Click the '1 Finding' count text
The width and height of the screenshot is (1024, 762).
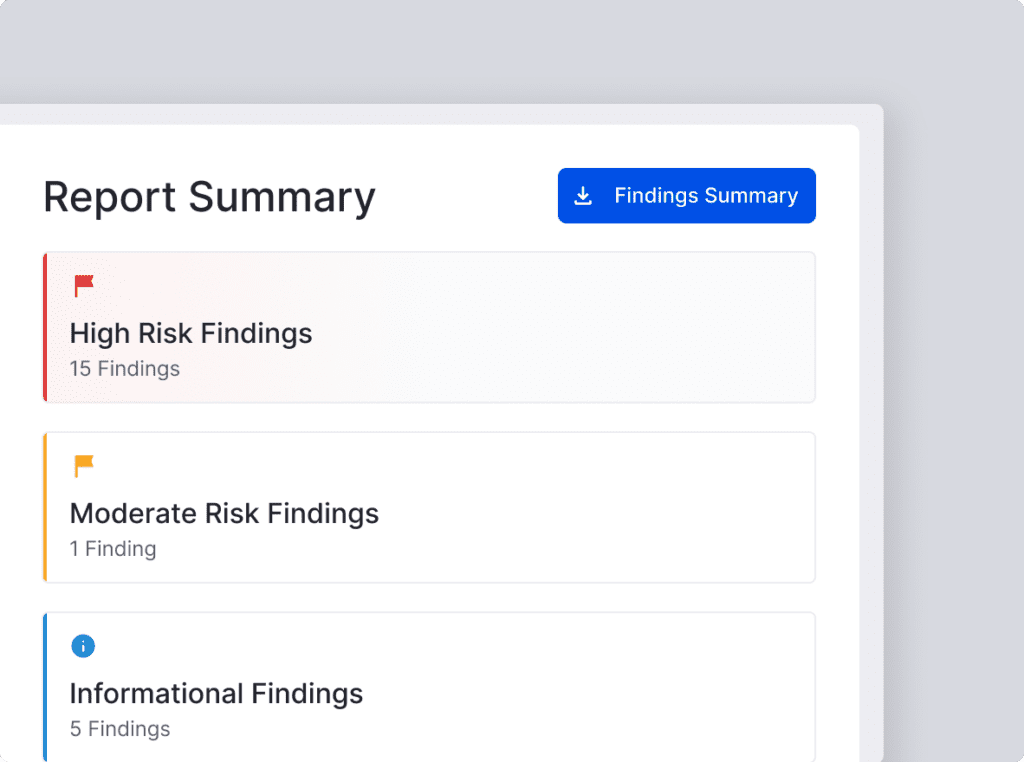click(113, 549)
